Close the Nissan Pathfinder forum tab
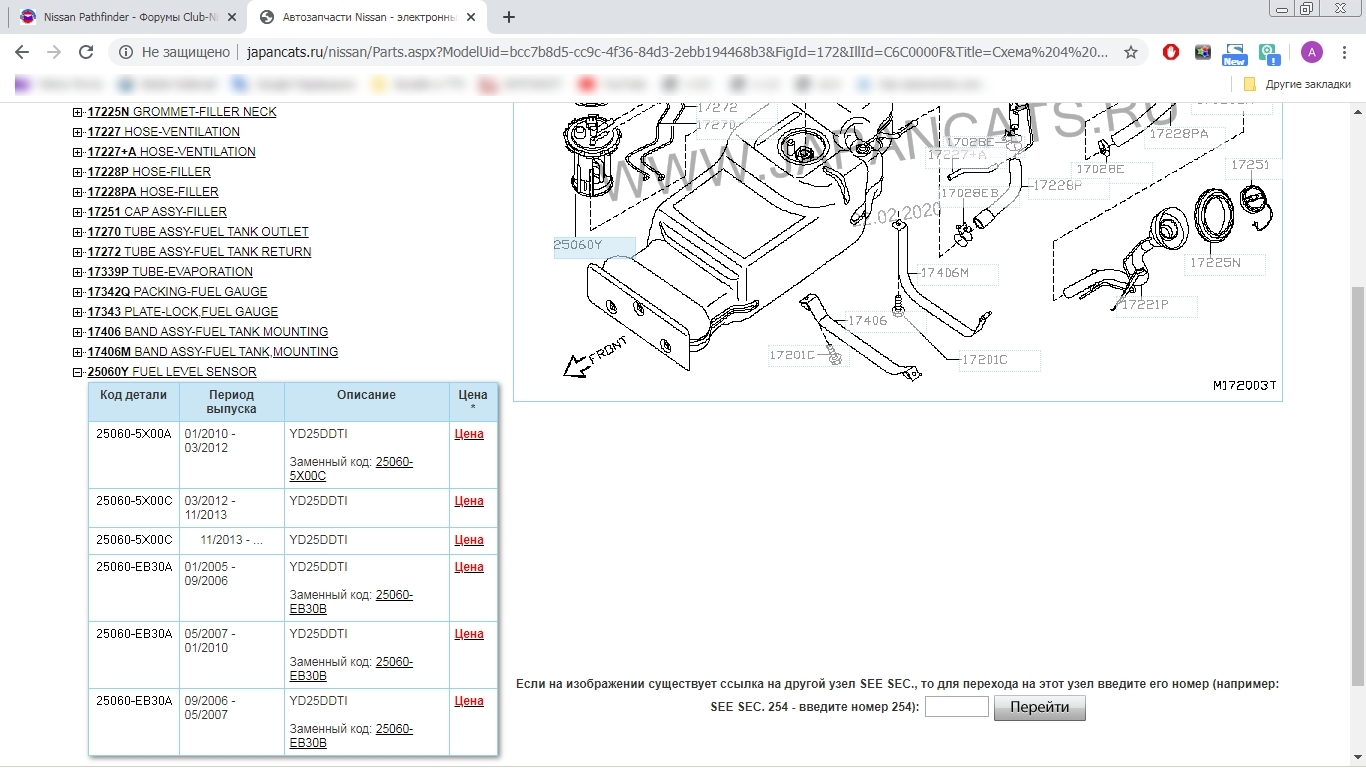The width and height of the screenshot is (1366, 768). tap(231, 17)
